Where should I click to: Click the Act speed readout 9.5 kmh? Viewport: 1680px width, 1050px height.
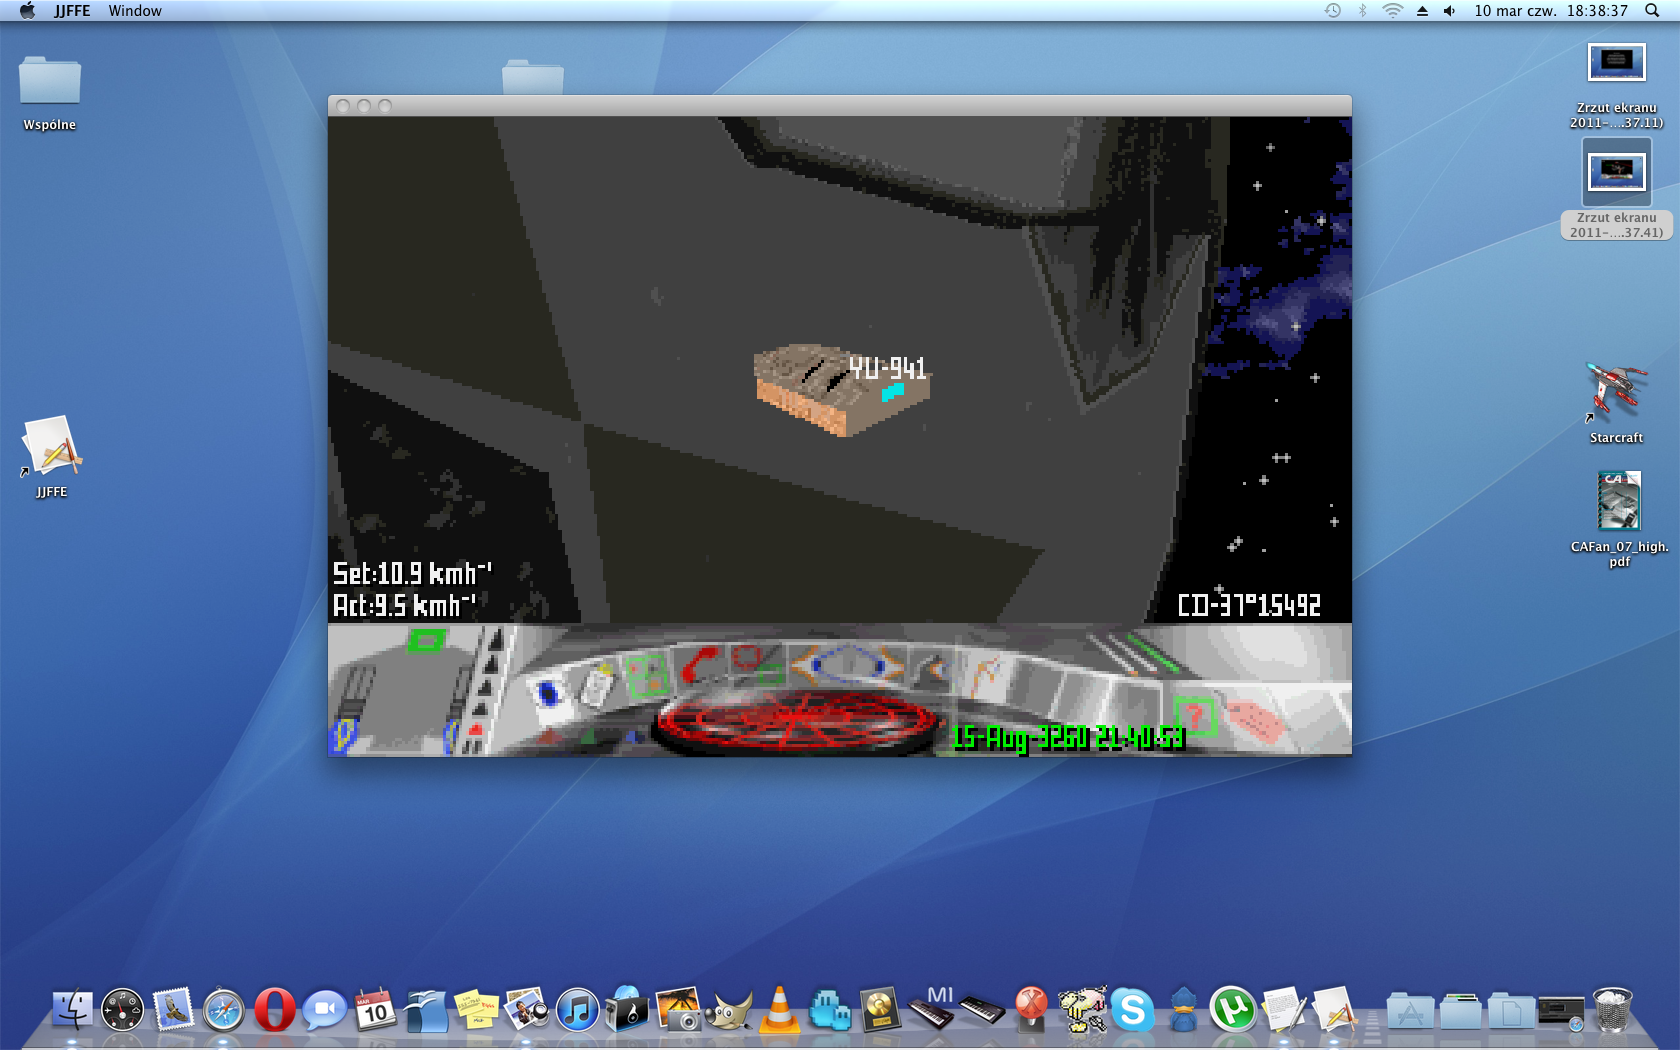click(x=404, y=605)
